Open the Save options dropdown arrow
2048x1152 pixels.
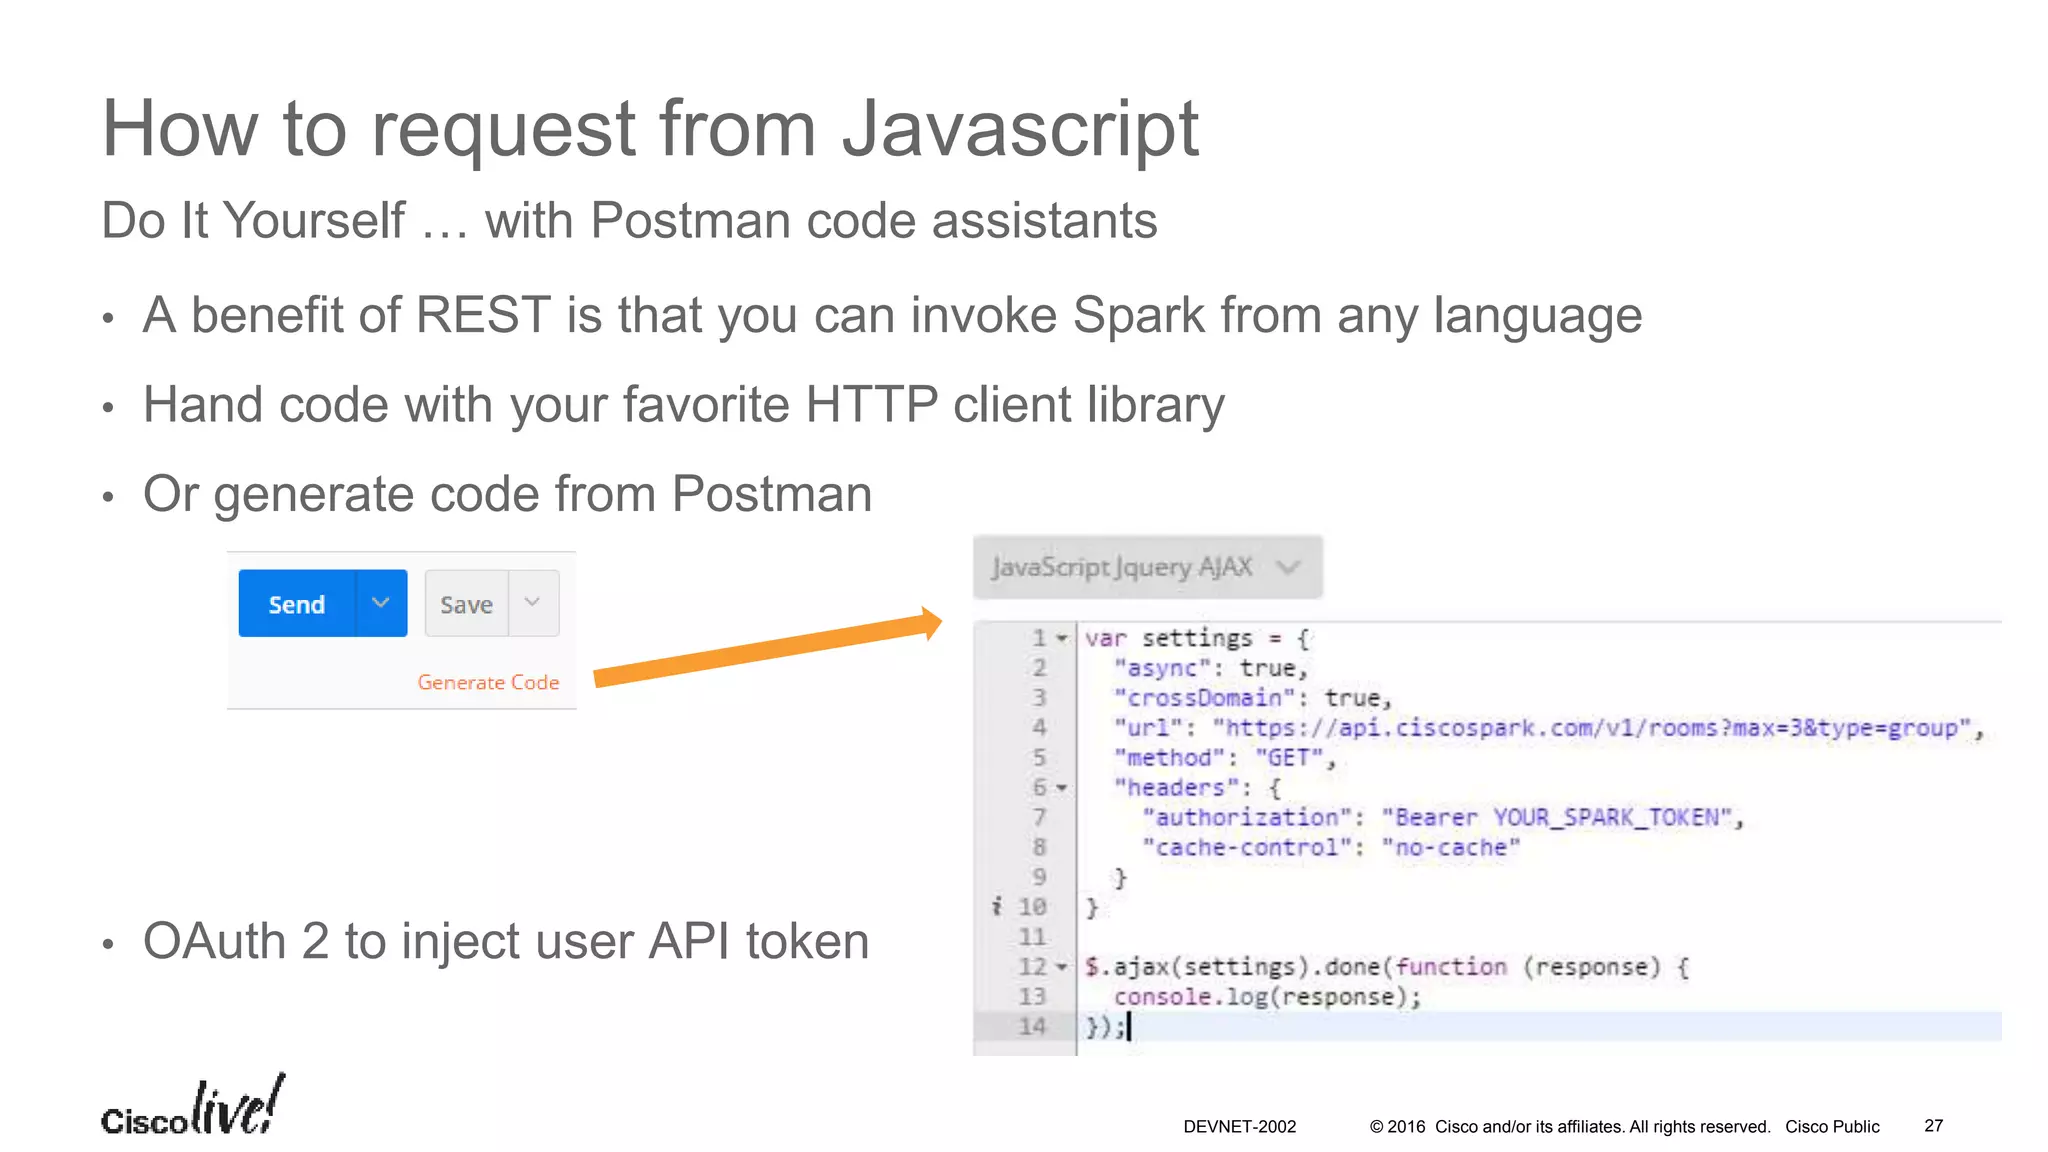[x=533, y=603]
